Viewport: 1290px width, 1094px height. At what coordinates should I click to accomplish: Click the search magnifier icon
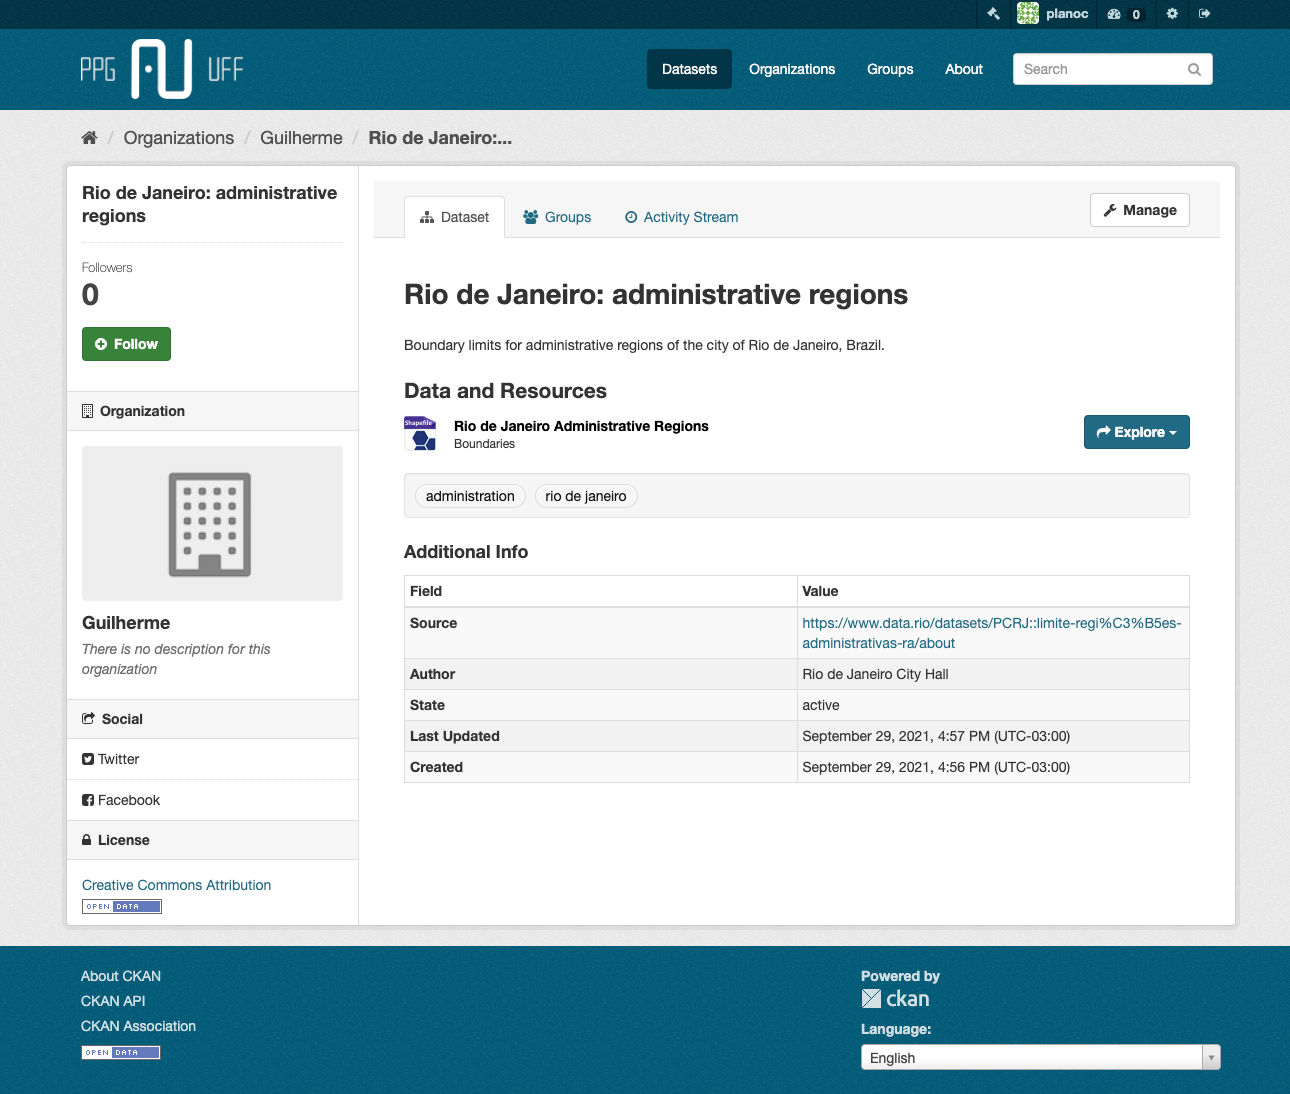(x=1194, y=69)
